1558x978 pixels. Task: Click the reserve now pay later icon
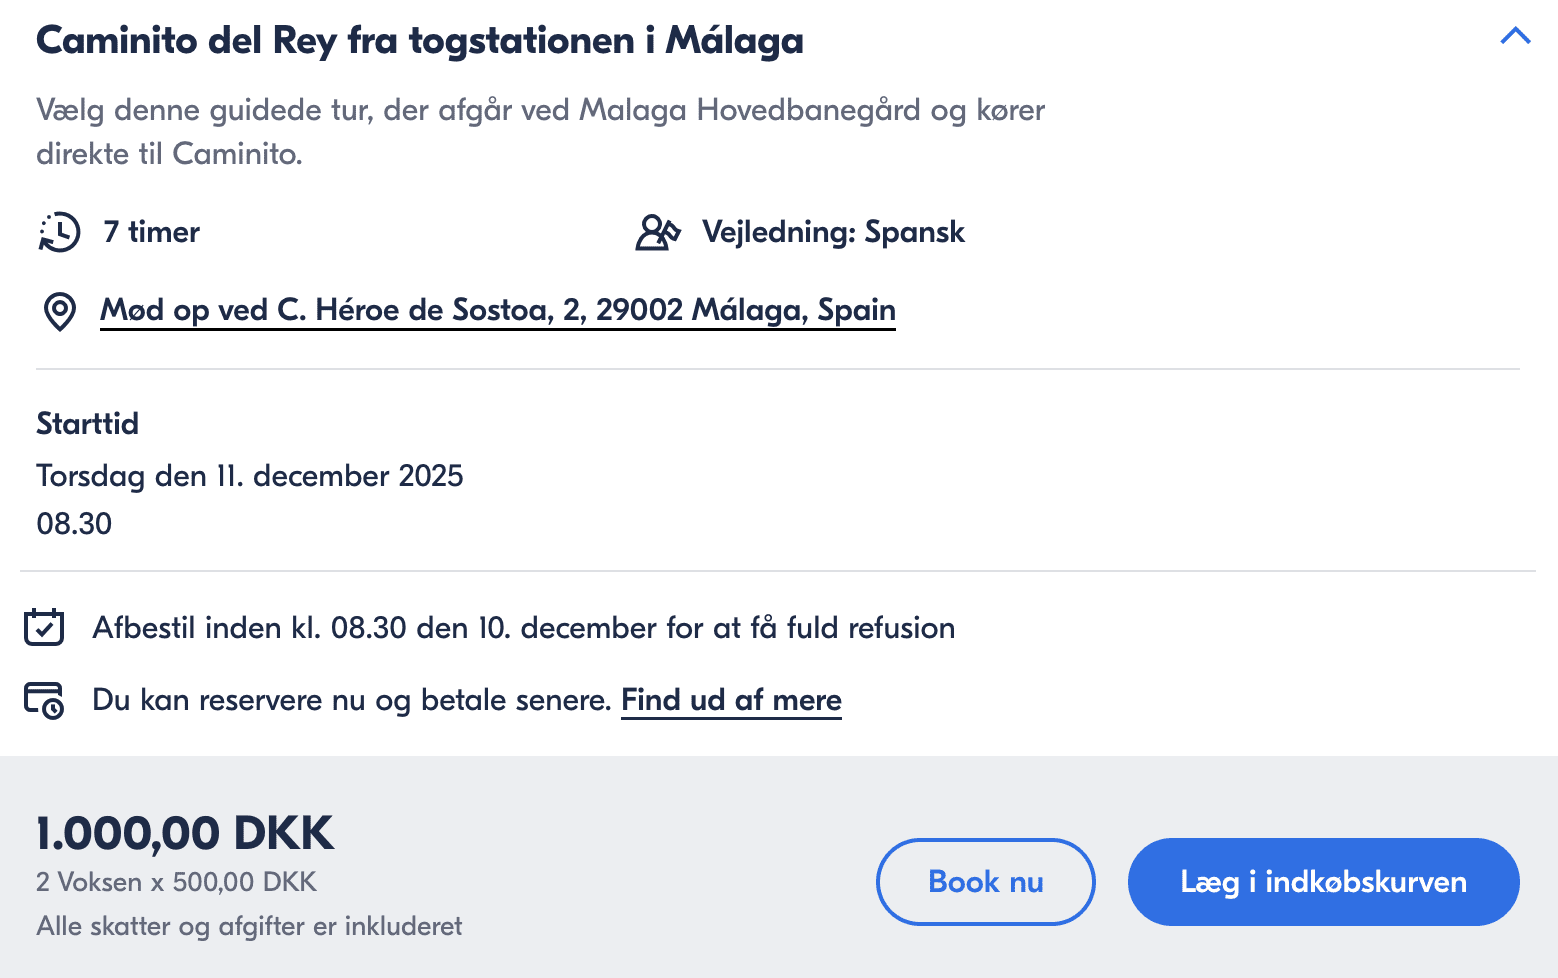pyautogui.click(x=44, y=700)
